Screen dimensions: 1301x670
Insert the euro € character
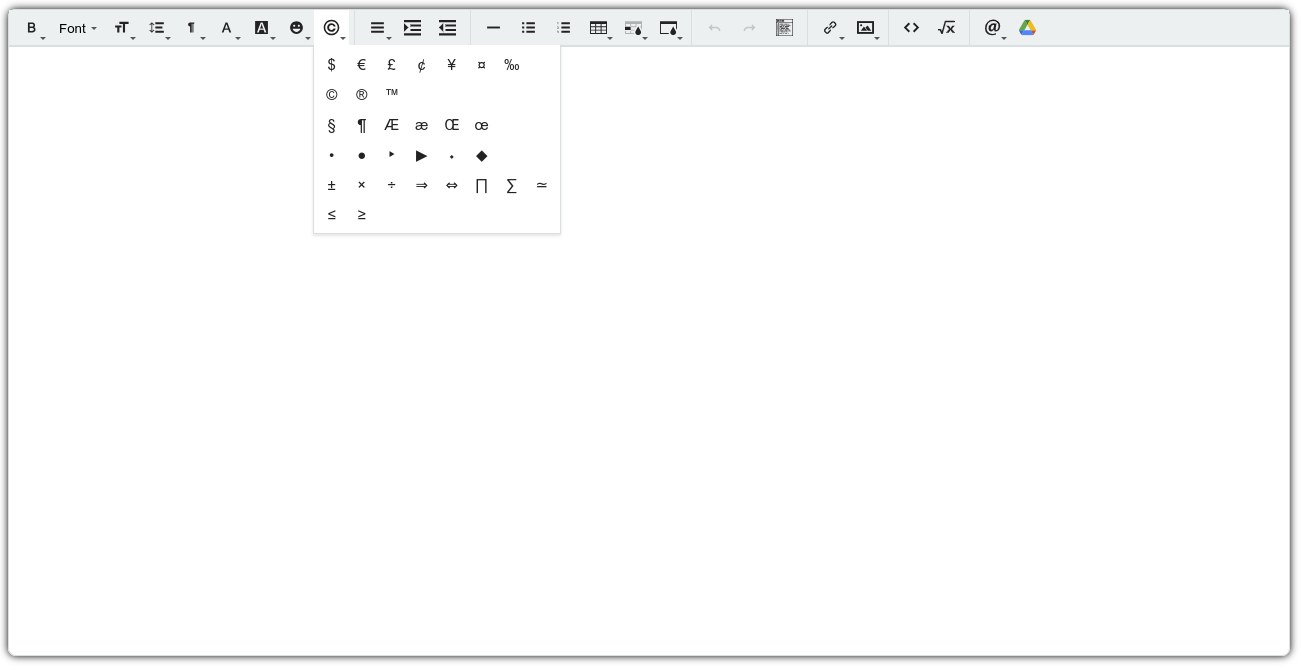[362, 65]
